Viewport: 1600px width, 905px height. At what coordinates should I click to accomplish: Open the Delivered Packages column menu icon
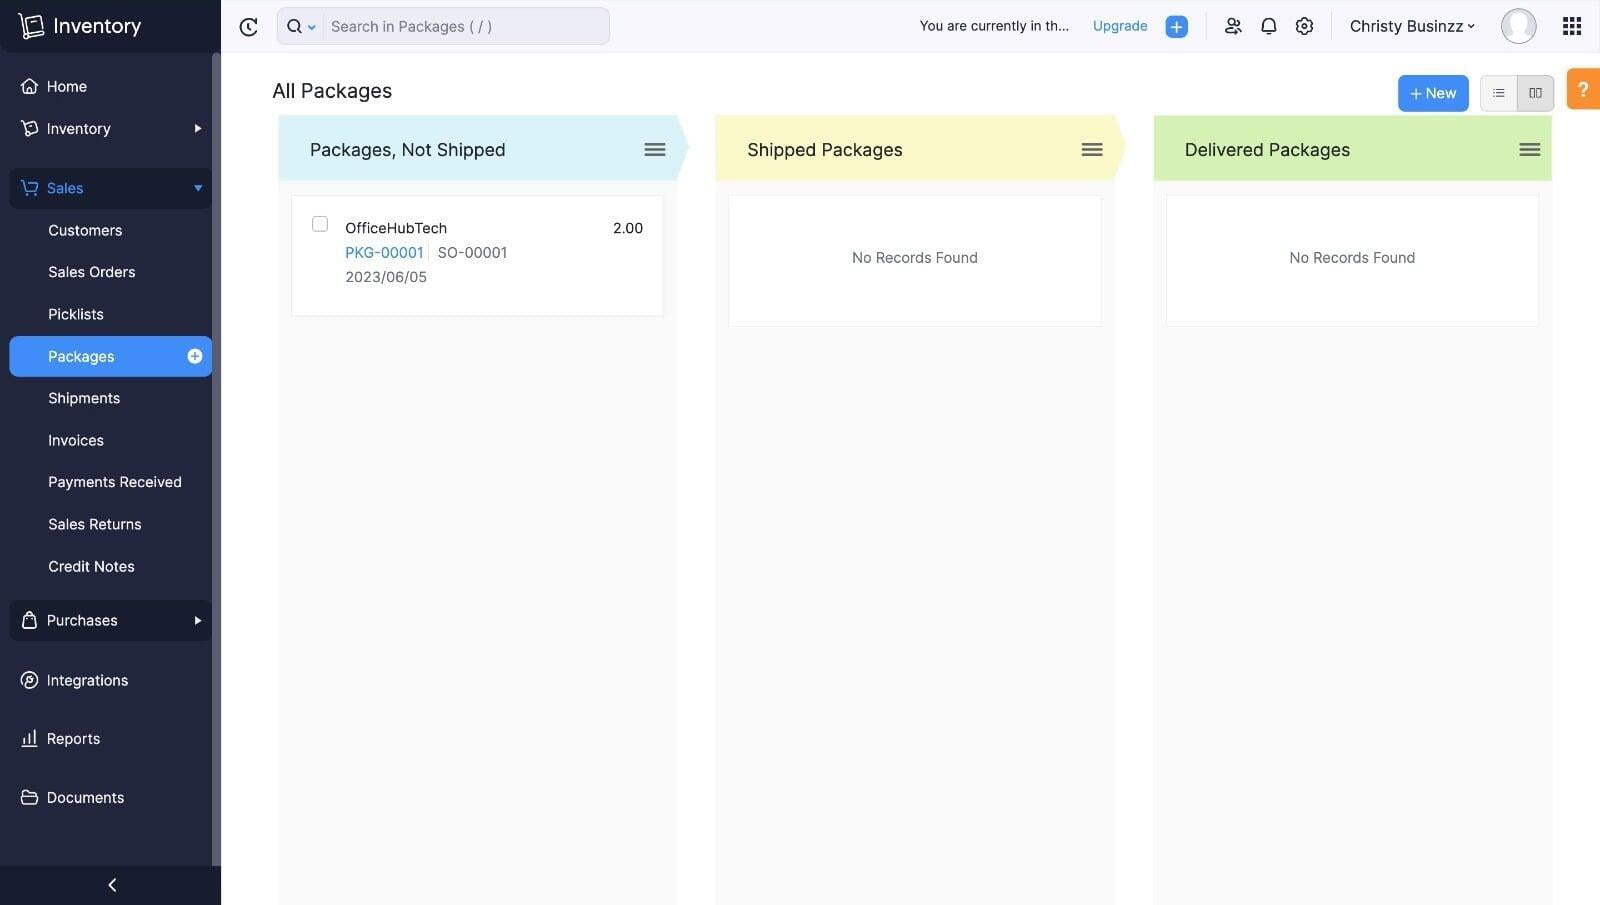pos(1529,149)
